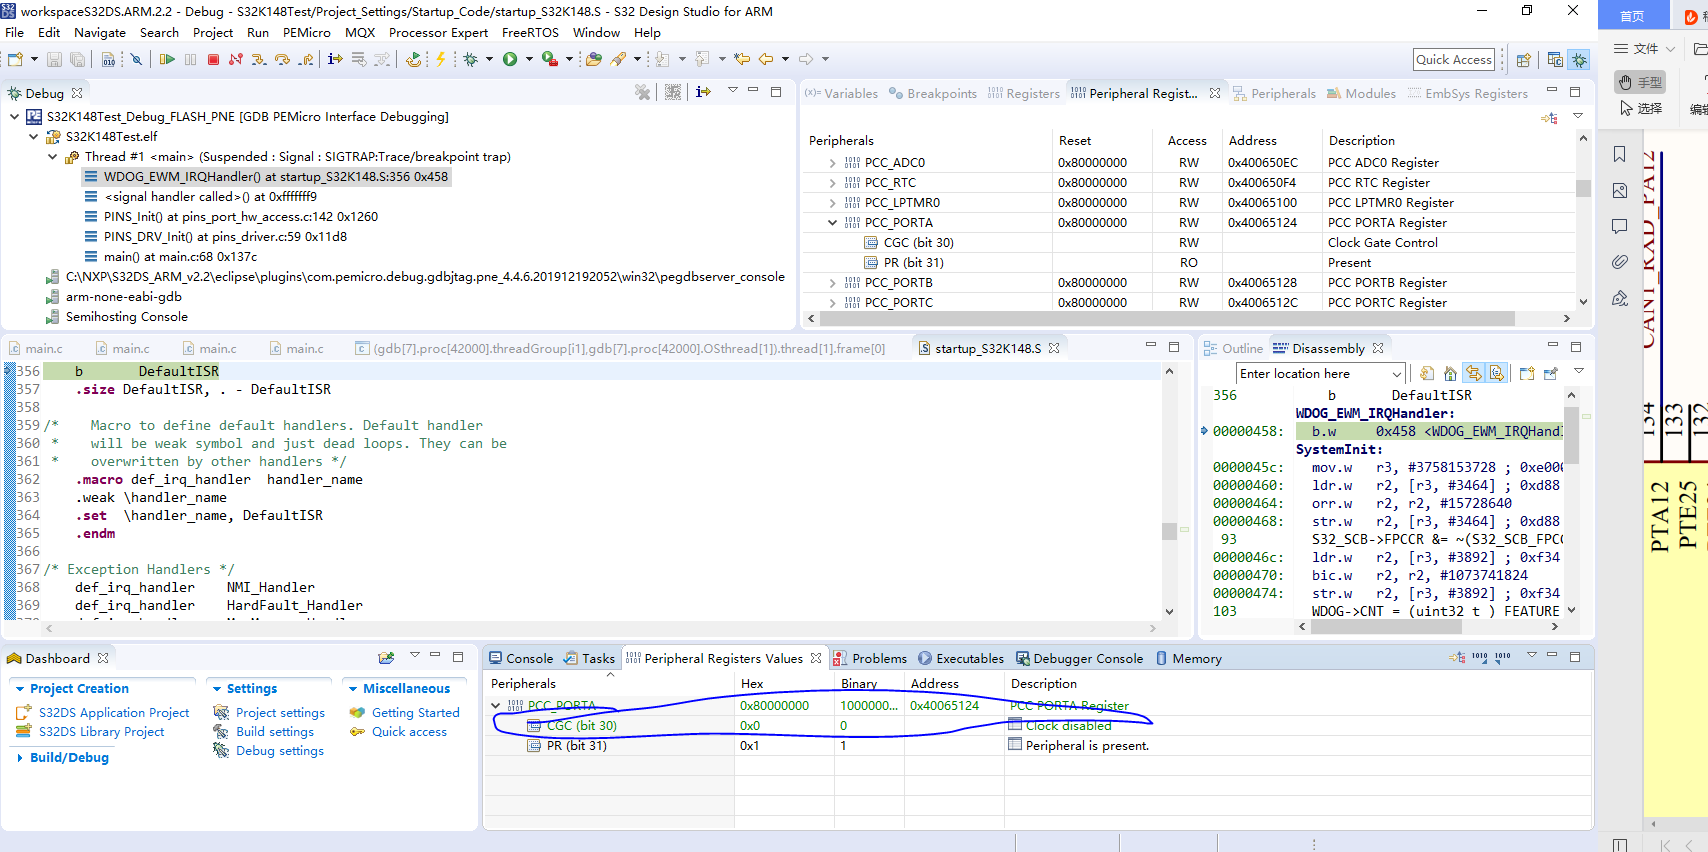The image size is (1708, 852).
Task: Expand the Build/Debug section in the Dashboard
Action: [20, 758]
